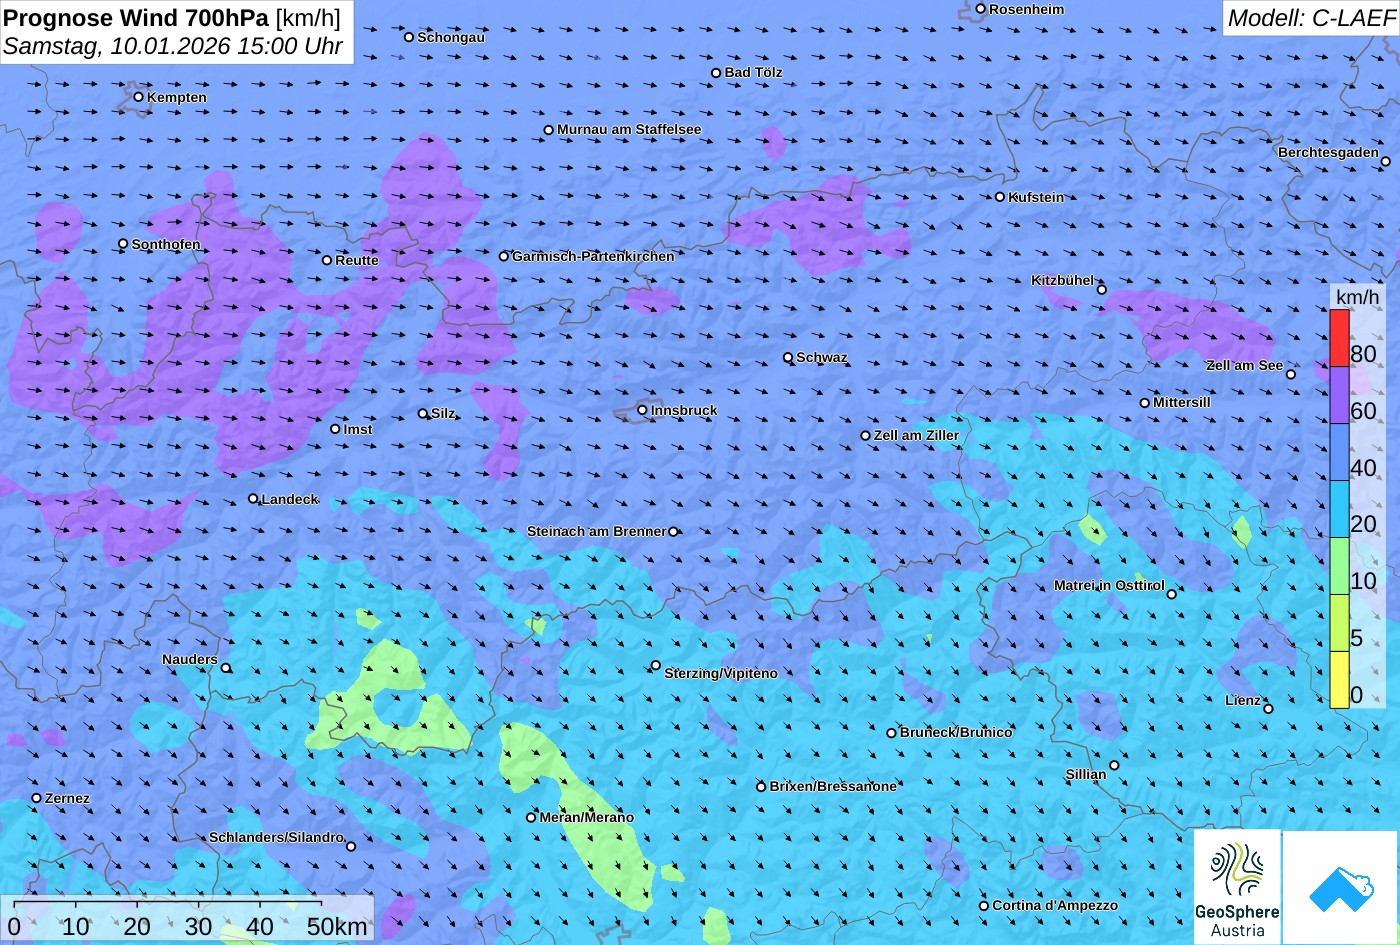Click the Schlanders/Silandro label
This screenshot has height=945, width=1400.
(276, 837)
